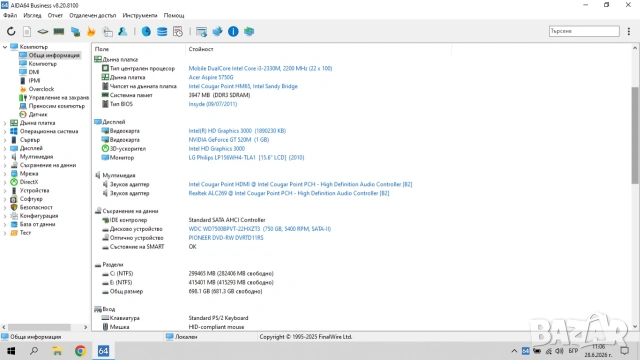
Task: Expand the Дисплей tree node
Action: tap(5, 148)
